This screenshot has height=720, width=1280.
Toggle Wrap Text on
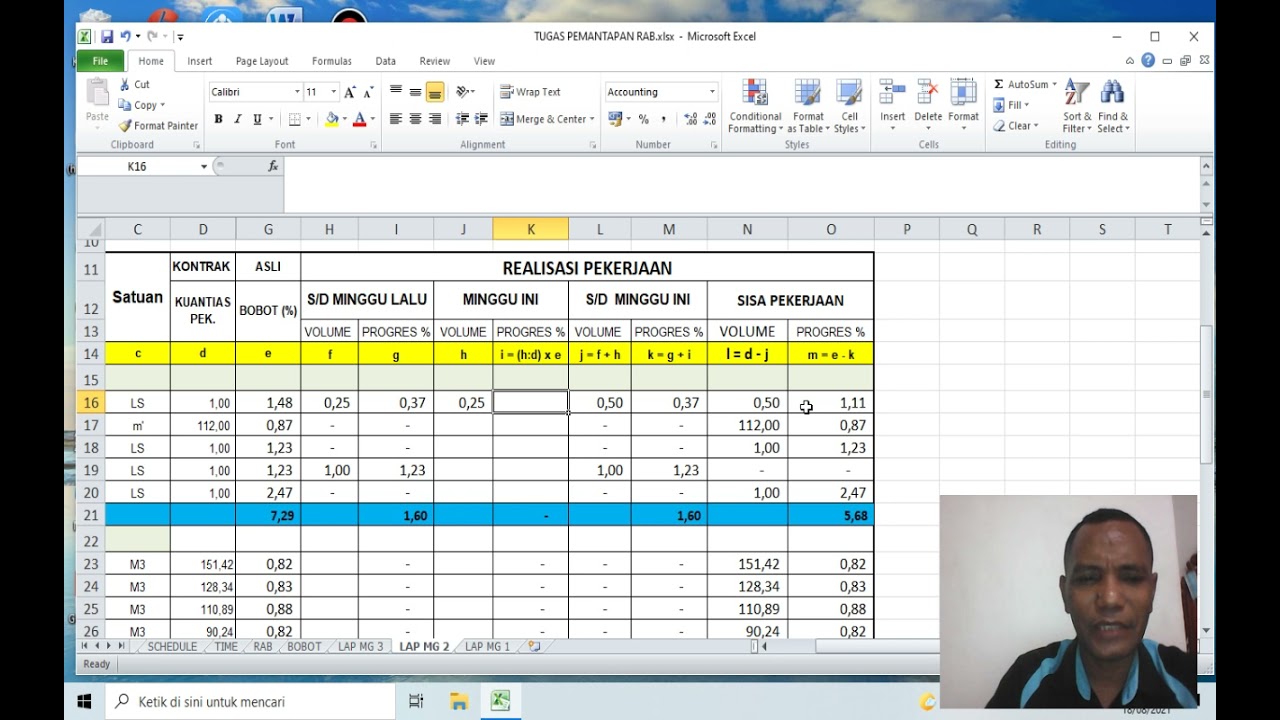[x=530, y=92]
